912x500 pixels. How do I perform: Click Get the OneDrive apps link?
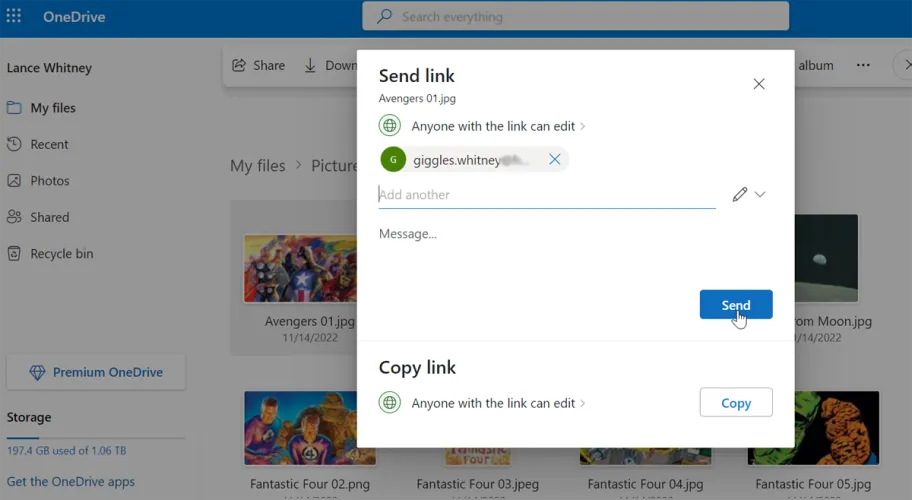[x=71, y=481]
